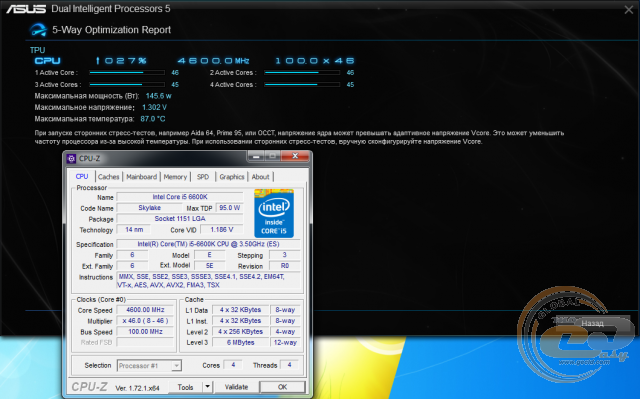Click the Code Name field Skylake

coord(149,208)
